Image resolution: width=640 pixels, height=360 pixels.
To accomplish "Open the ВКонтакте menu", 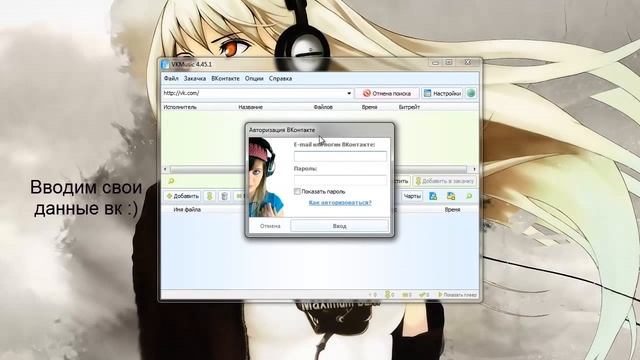I will [225, 78].
